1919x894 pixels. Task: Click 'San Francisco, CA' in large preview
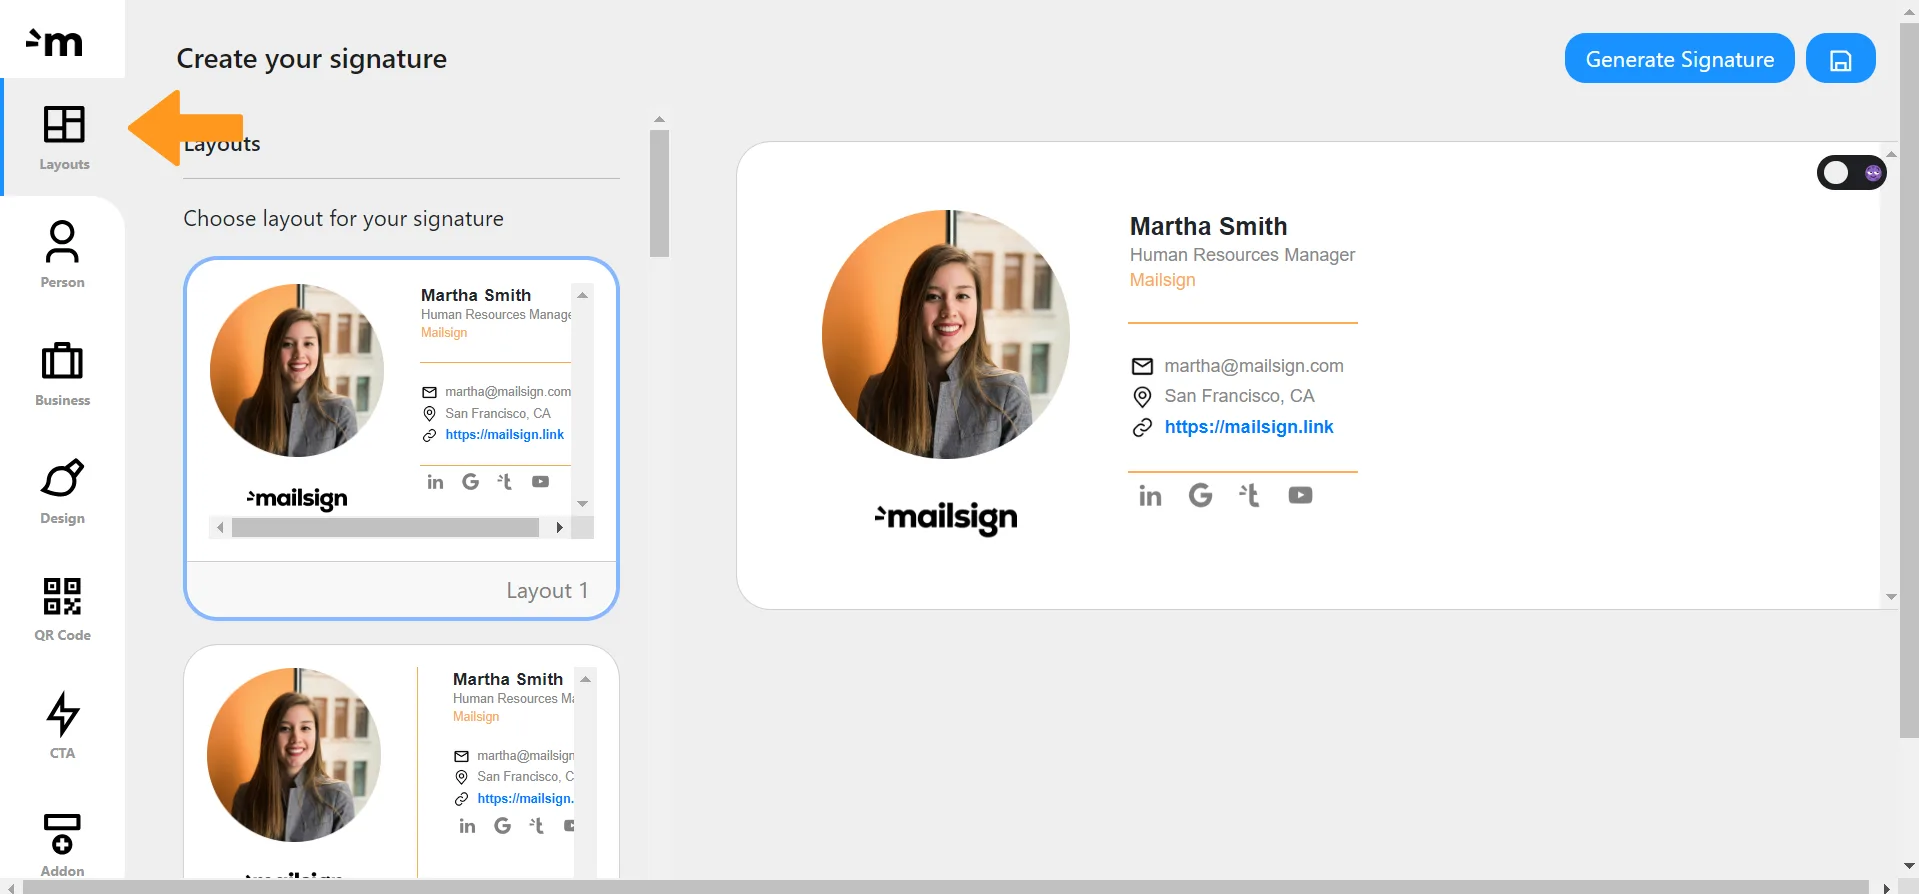click(x=1239, y=396)
